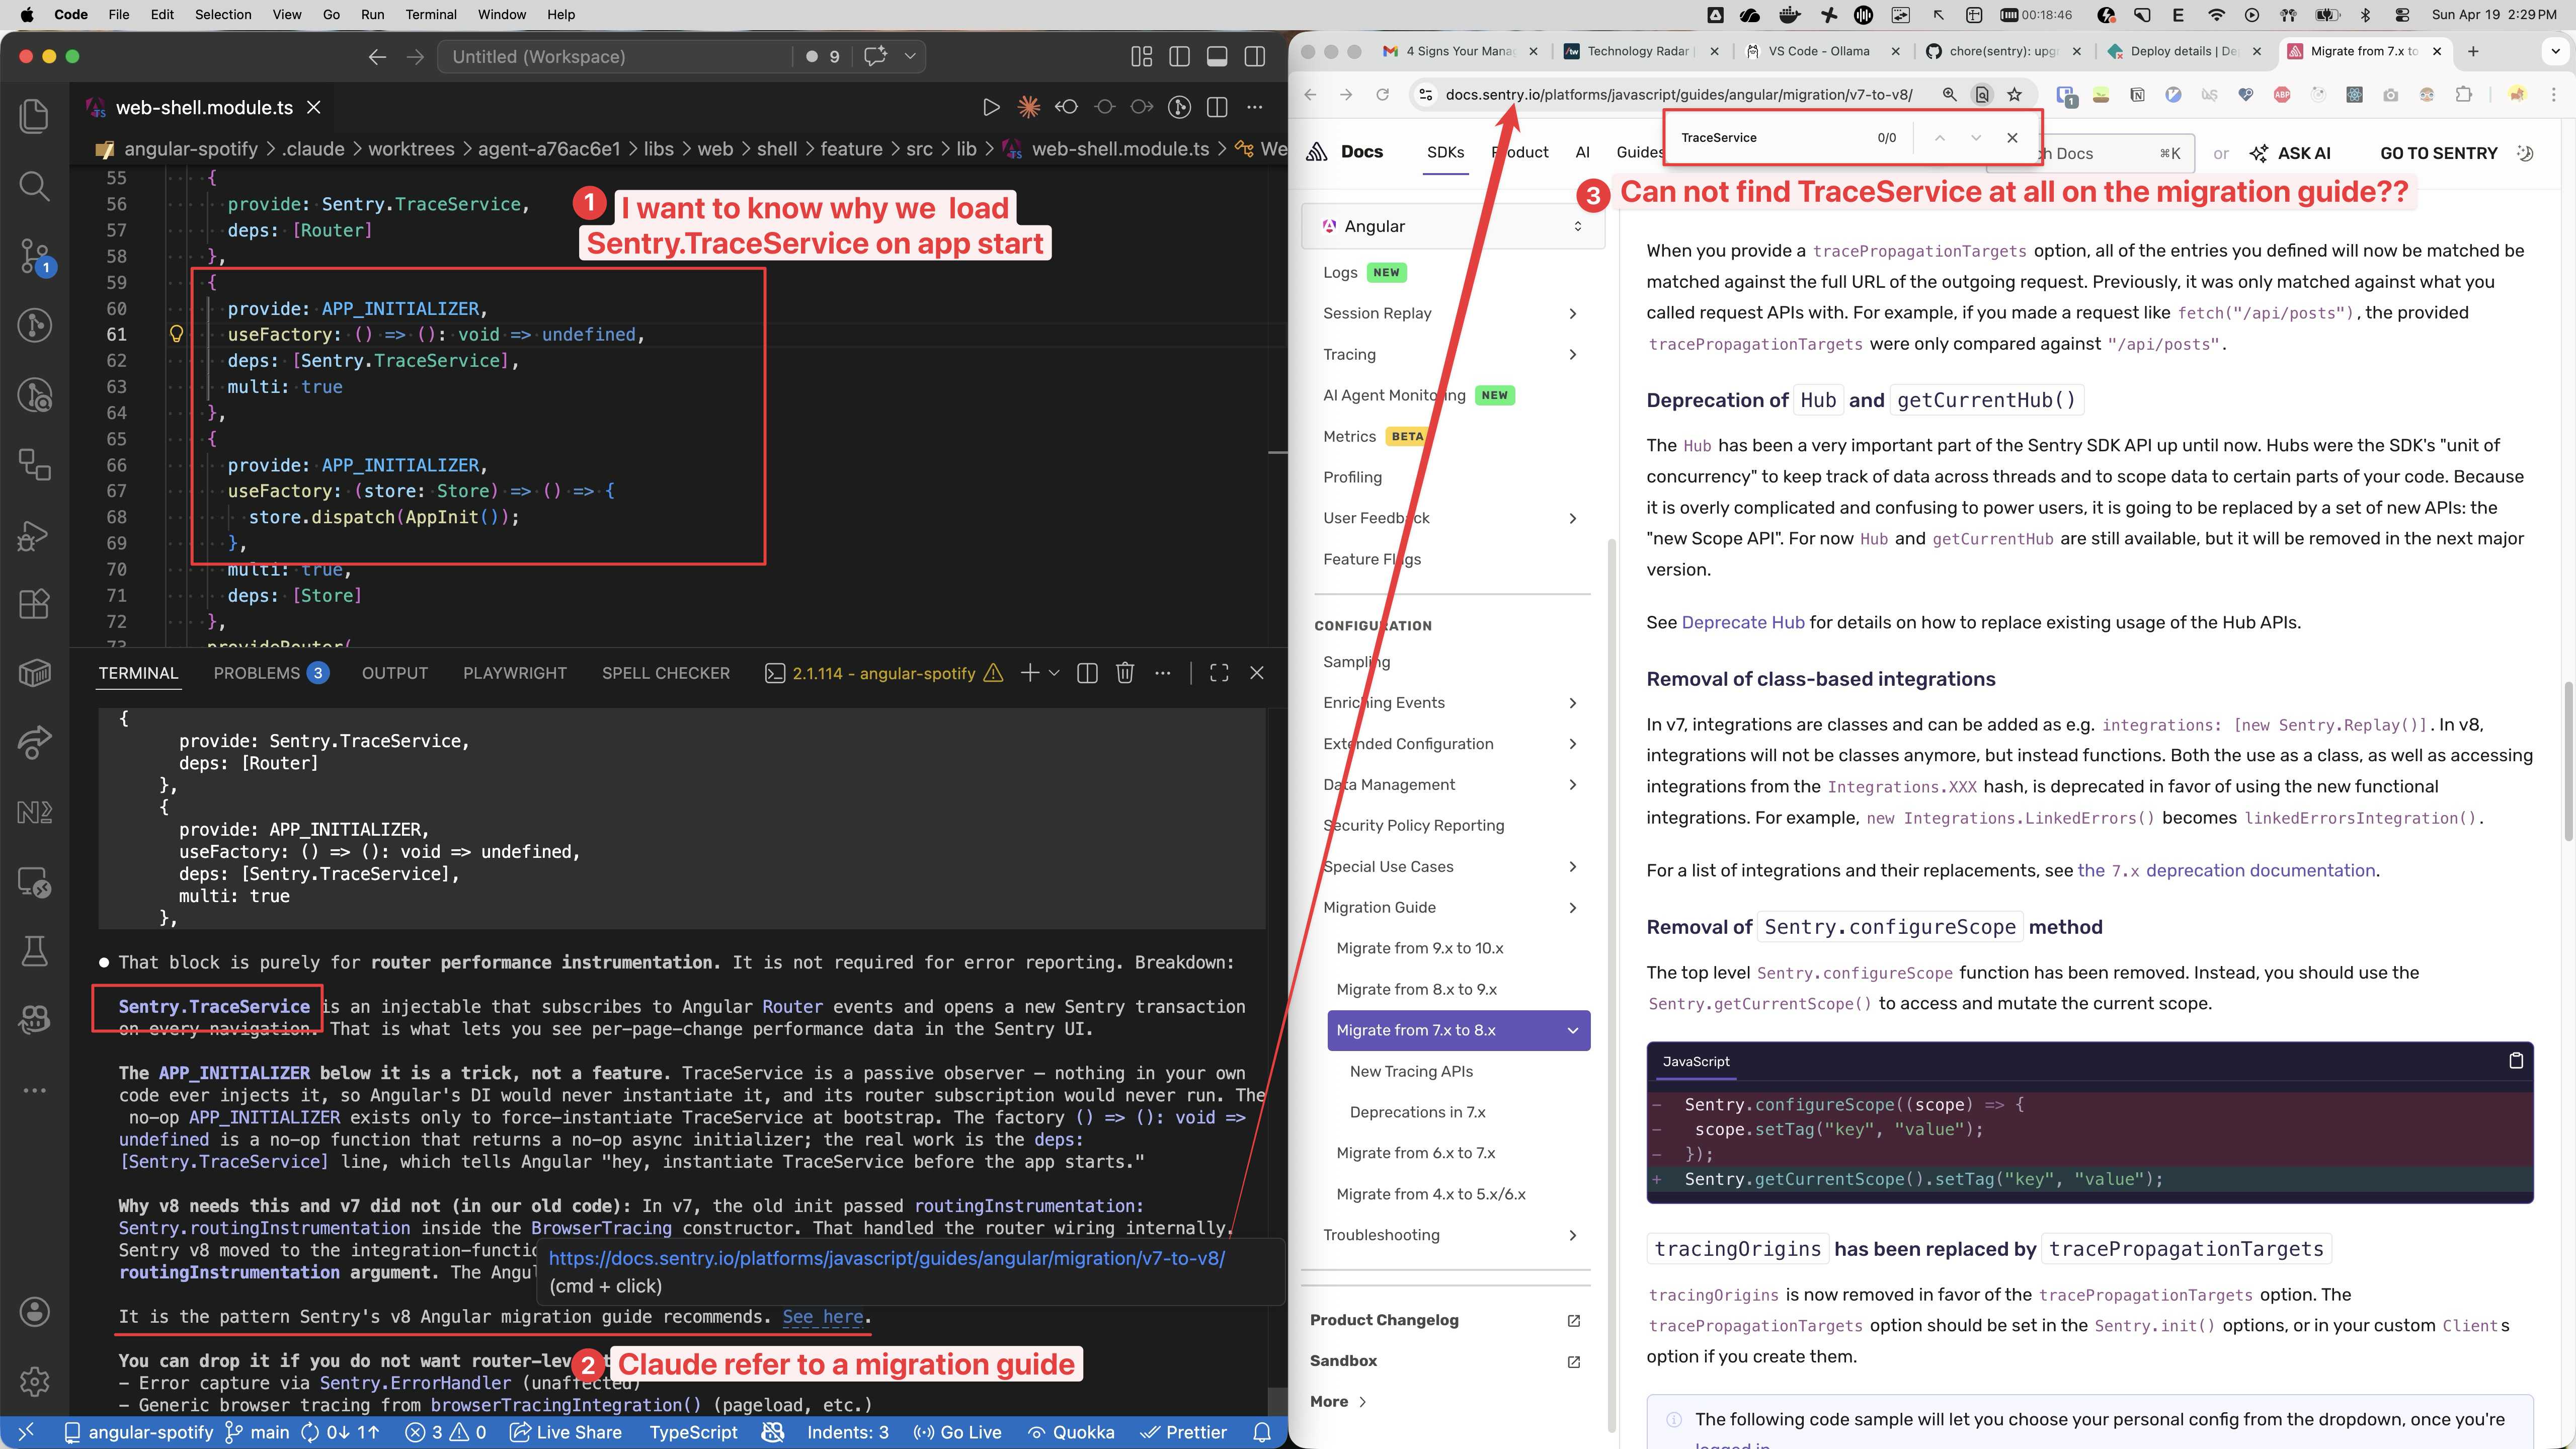Collapse the Migrate from 7.x to 8.x item
2576x1449 pixels.
point(1572,1030)
